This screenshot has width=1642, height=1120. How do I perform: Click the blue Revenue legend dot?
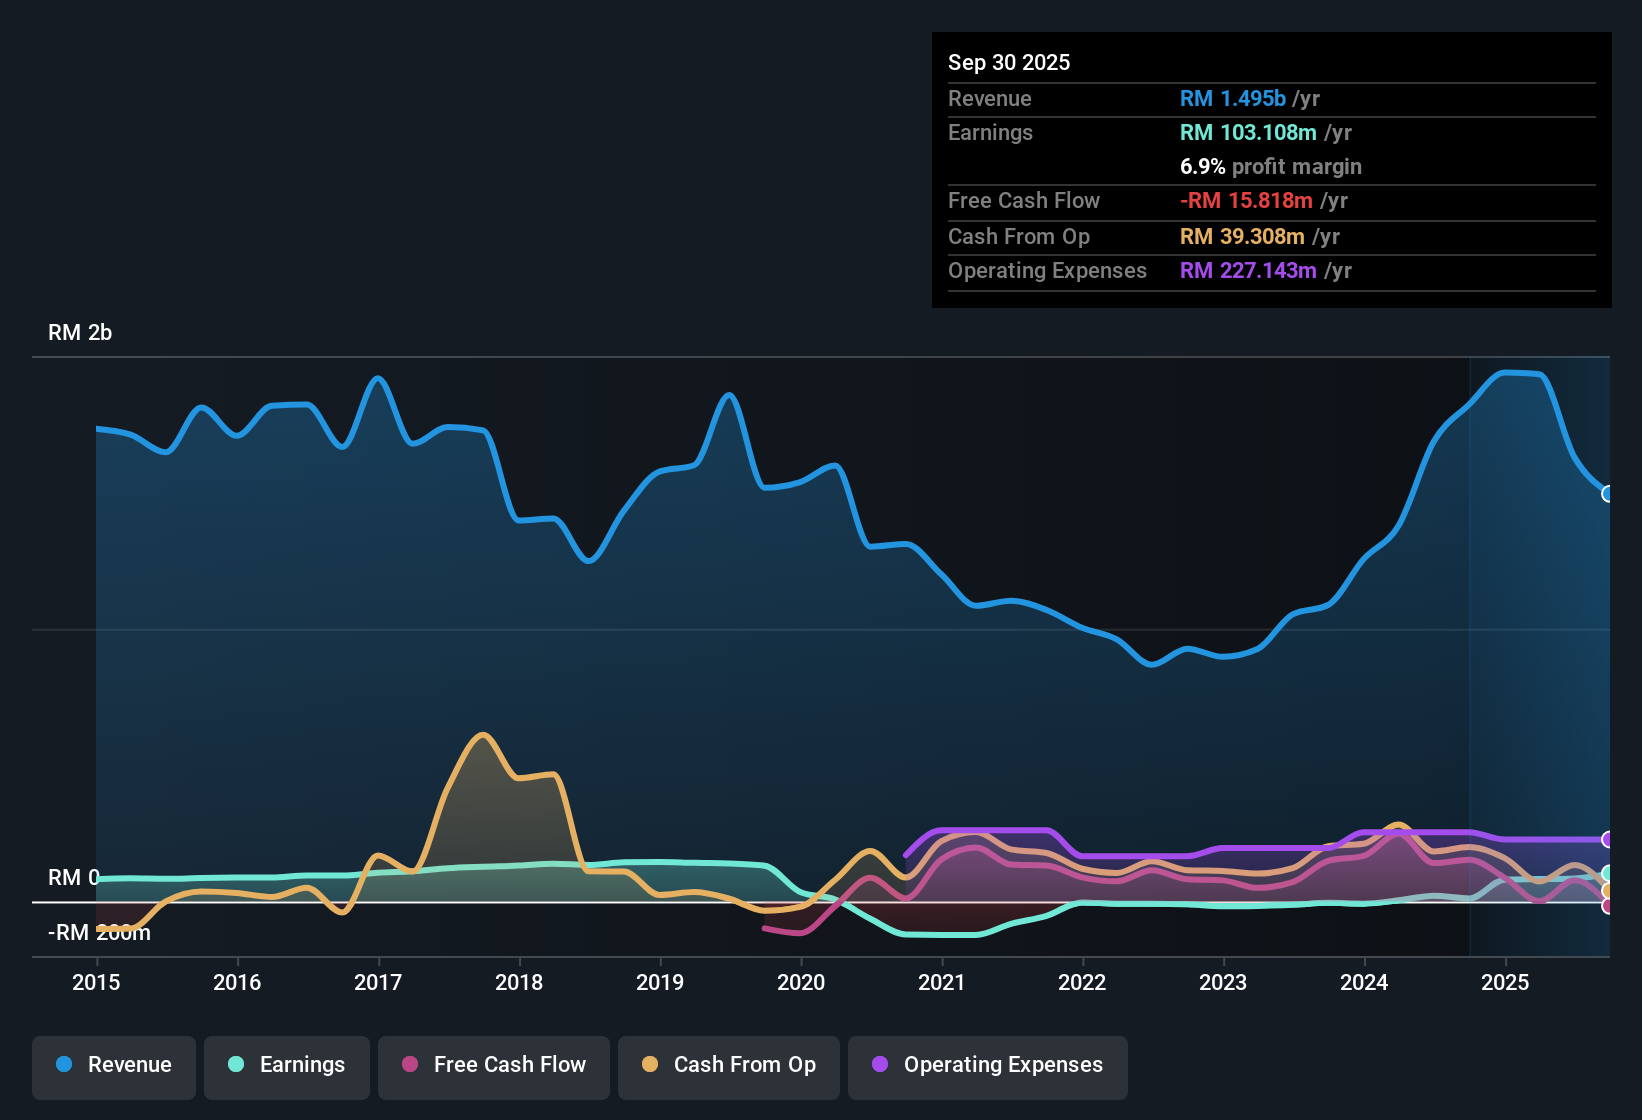click(x=63, y=1065)
